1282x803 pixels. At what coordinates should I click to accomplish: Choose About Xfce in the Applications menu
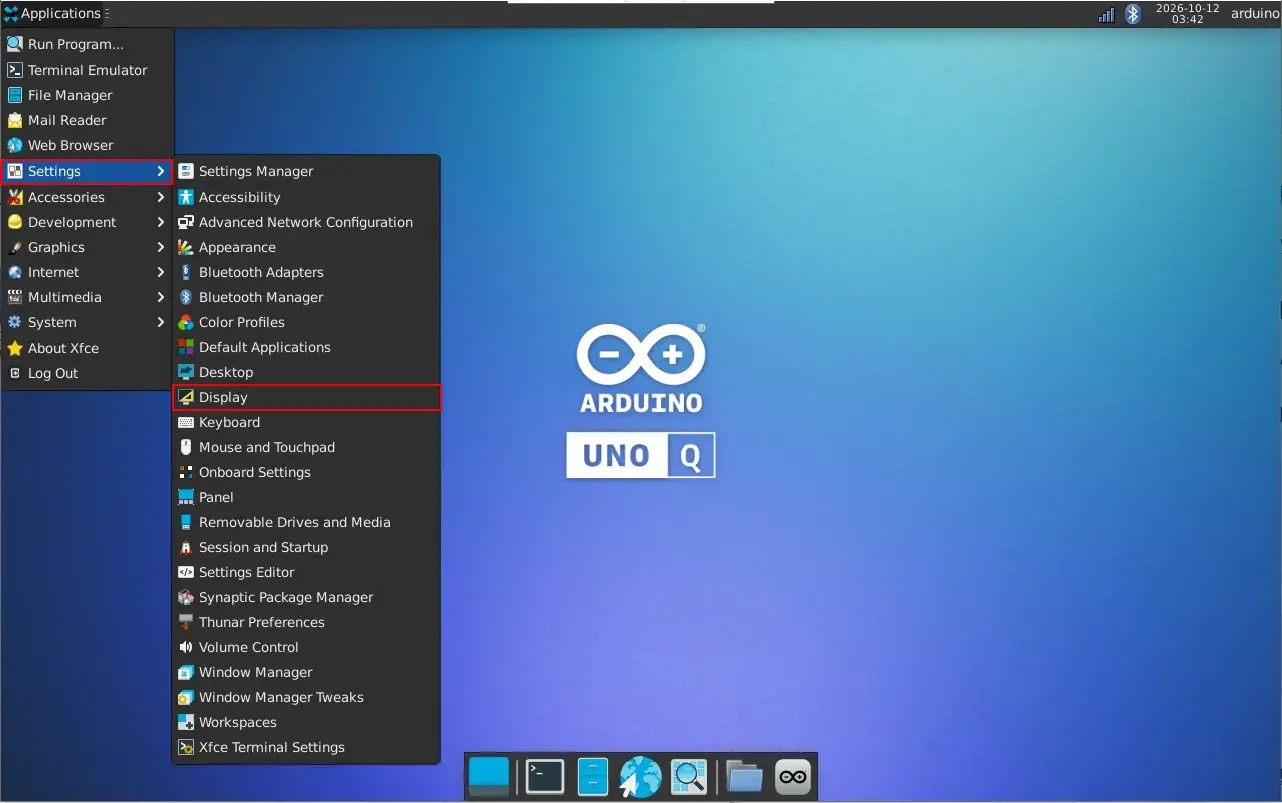pyautogui.click(x=87, y=348)
